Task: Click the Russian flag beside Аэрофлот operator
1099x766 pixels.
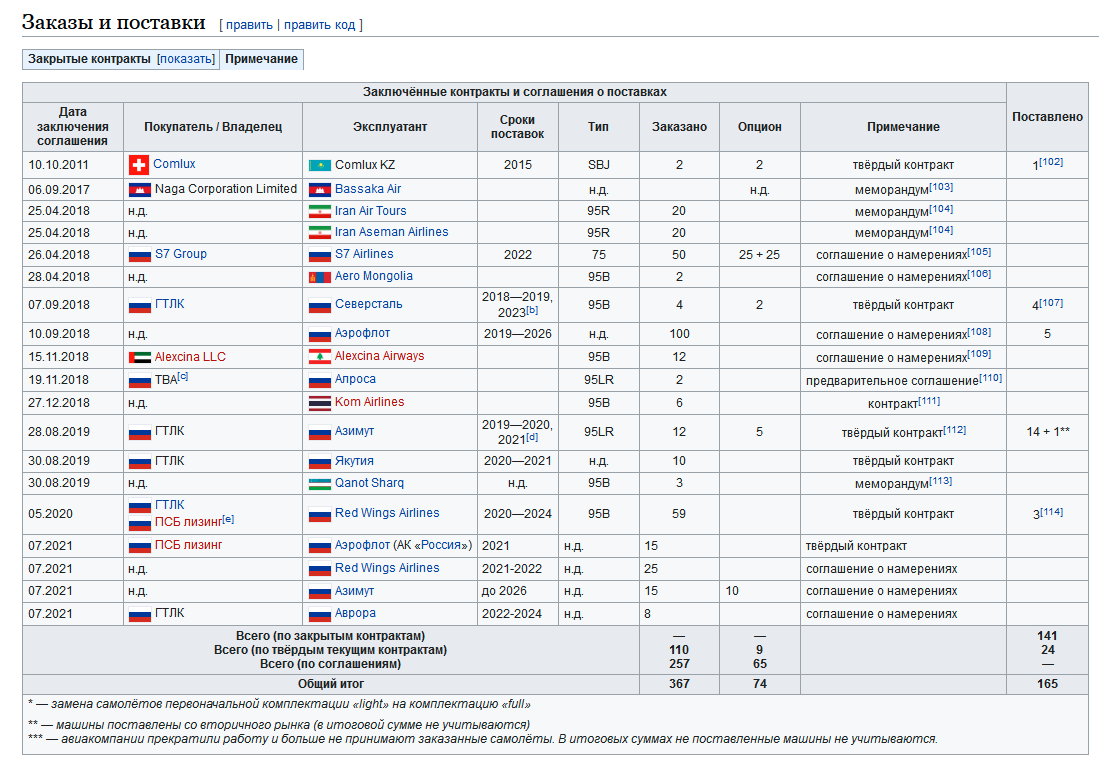Action: [320, 334]
